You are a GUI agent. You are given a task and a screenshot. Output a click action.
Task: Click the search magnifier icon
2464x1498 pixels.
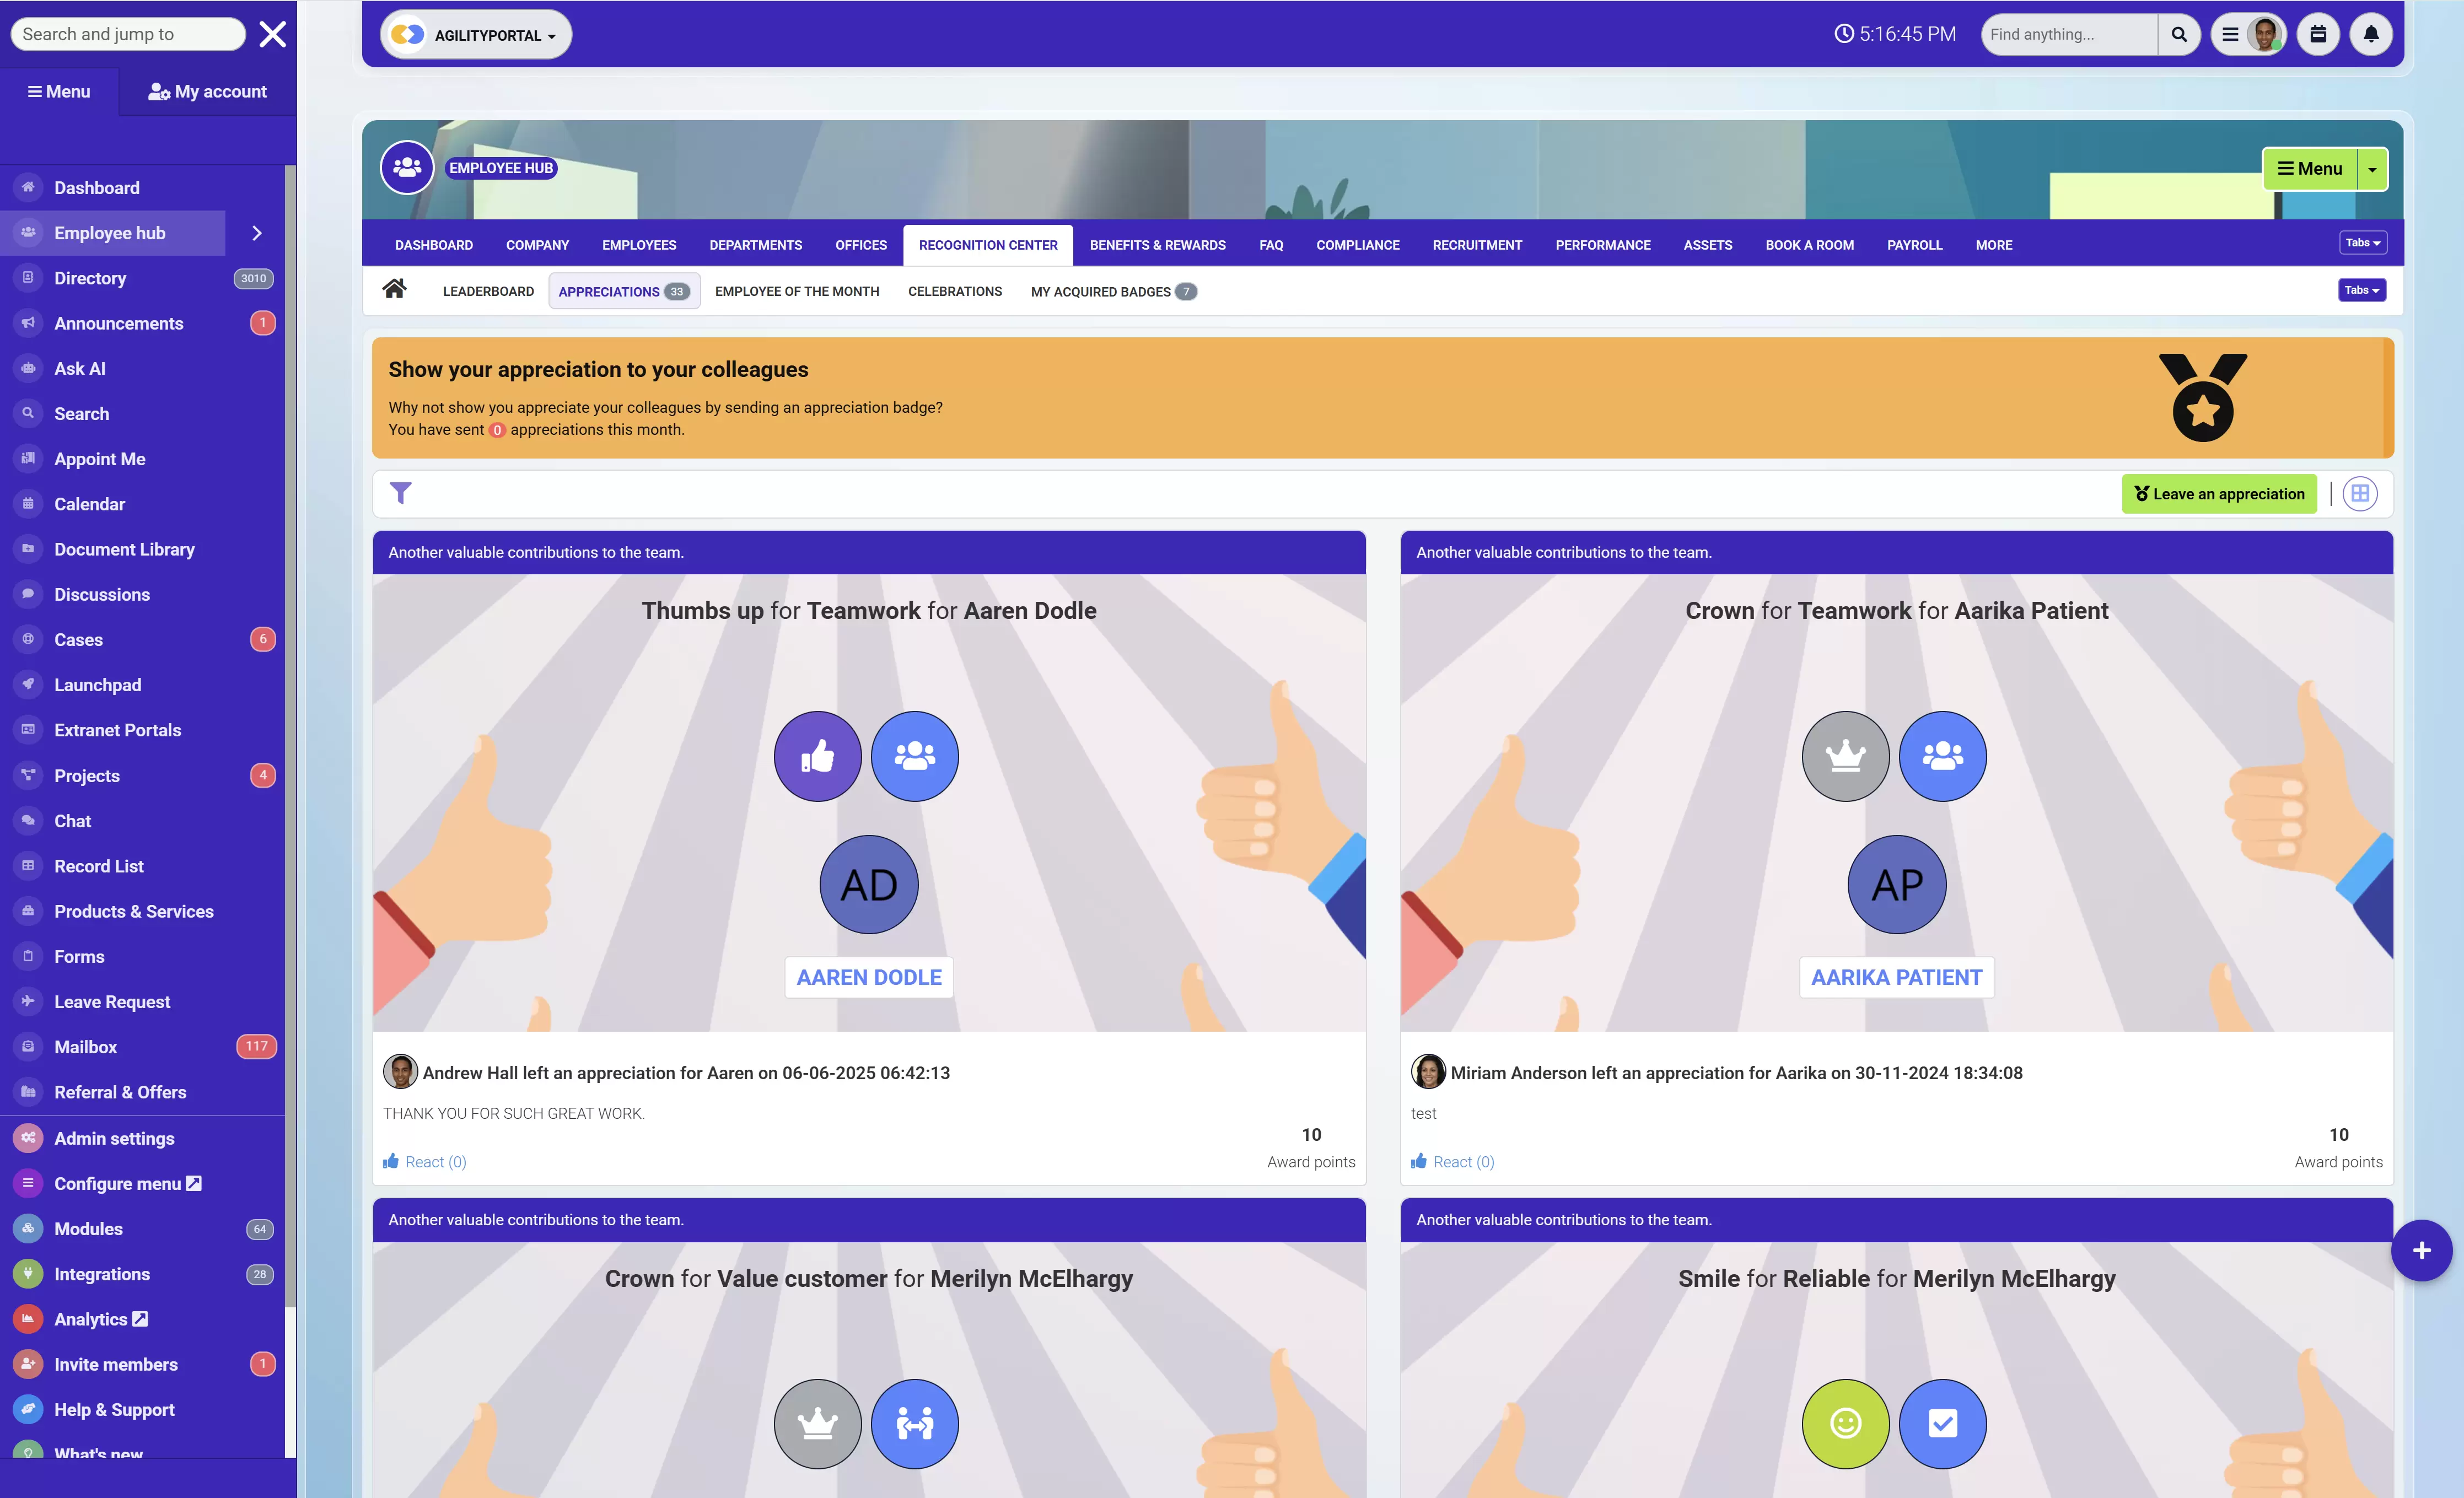pos(2178,34)
